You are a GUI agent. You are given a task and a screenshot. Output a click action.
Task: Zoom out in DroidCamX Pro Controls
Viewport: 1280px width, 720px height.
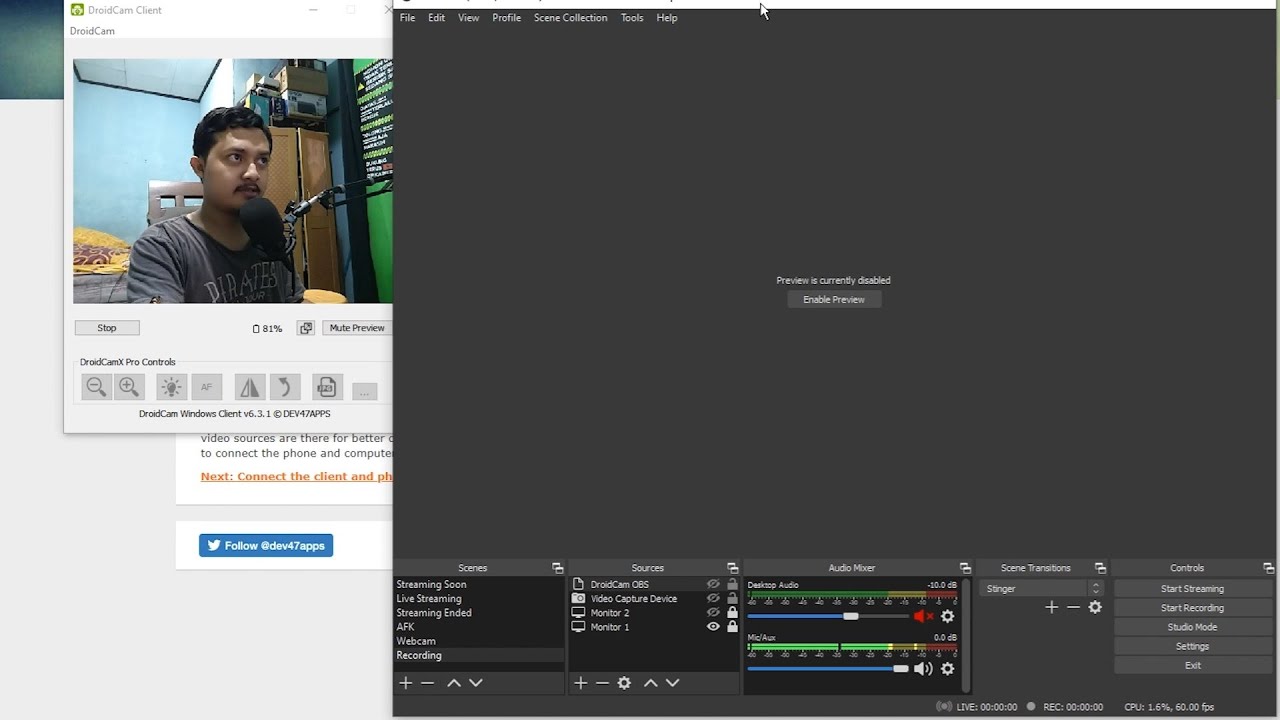click(96, 387)
